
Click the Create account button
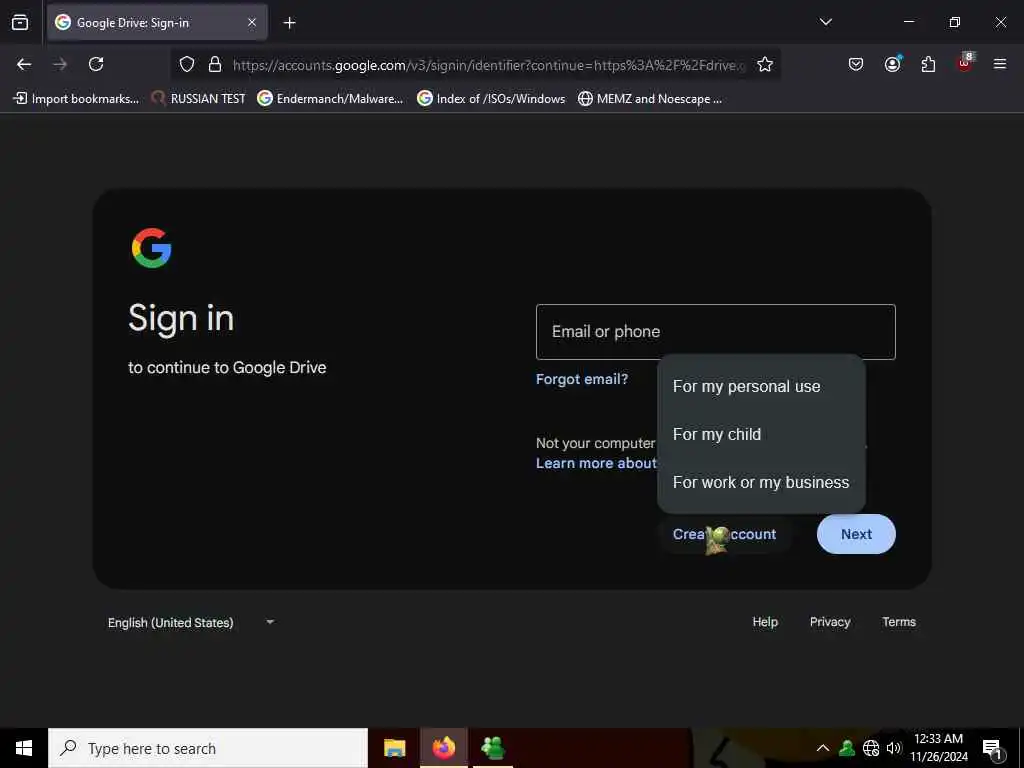(x=724, y=534)
